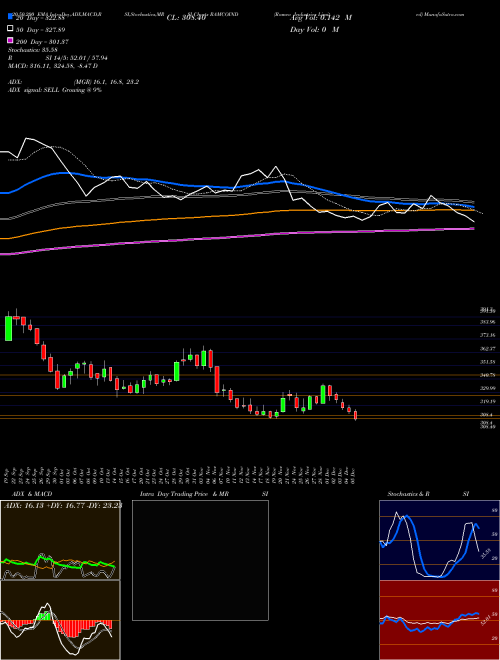Open the MACD histogram mini chart
The height and width of the screenshot is (660, 500).
pos(60,620)
